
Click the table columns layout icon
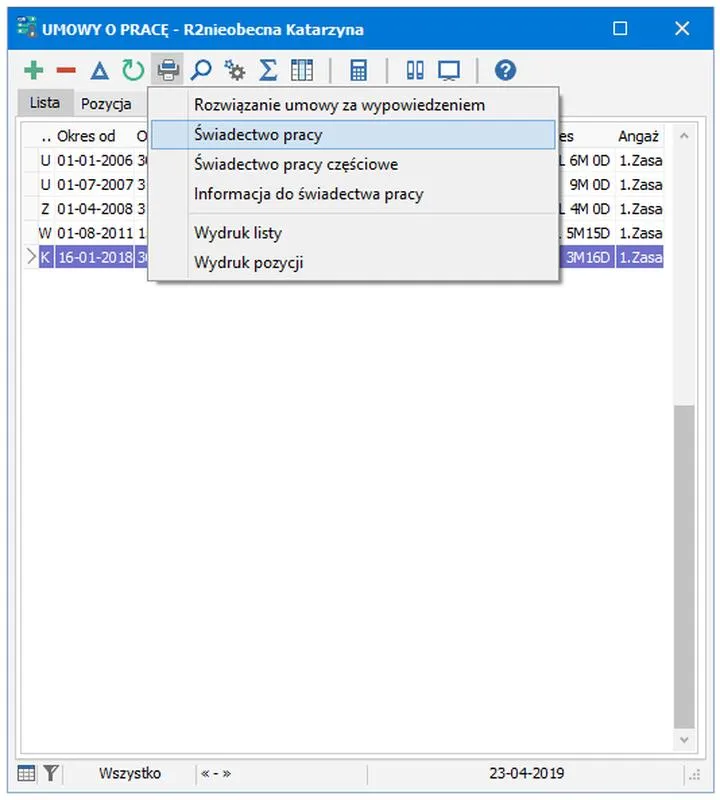(x=301, y=70)
